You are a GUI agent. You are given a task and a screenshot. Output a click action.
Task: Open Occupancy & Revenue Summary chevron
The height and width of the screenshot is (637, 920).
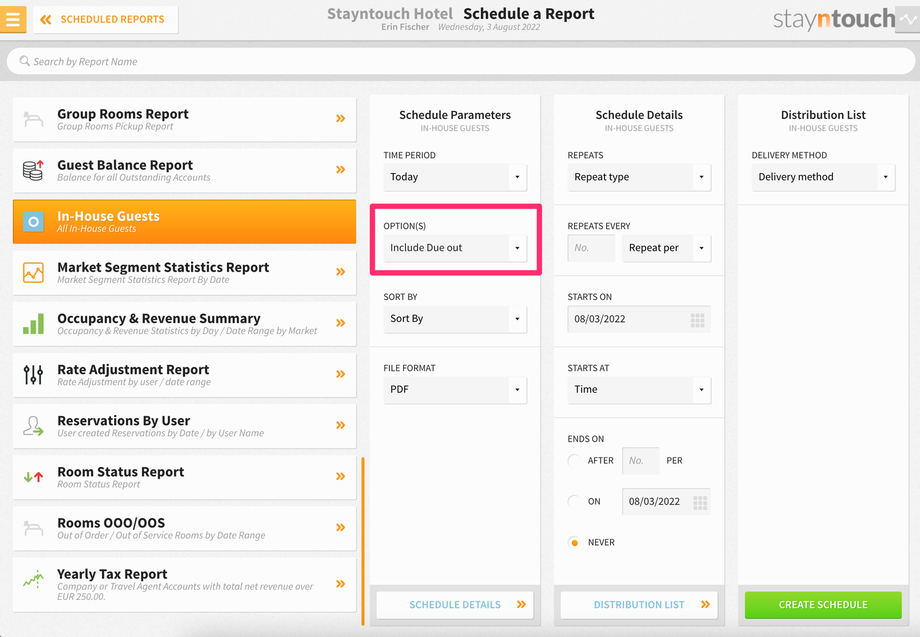tap(340, 323)
